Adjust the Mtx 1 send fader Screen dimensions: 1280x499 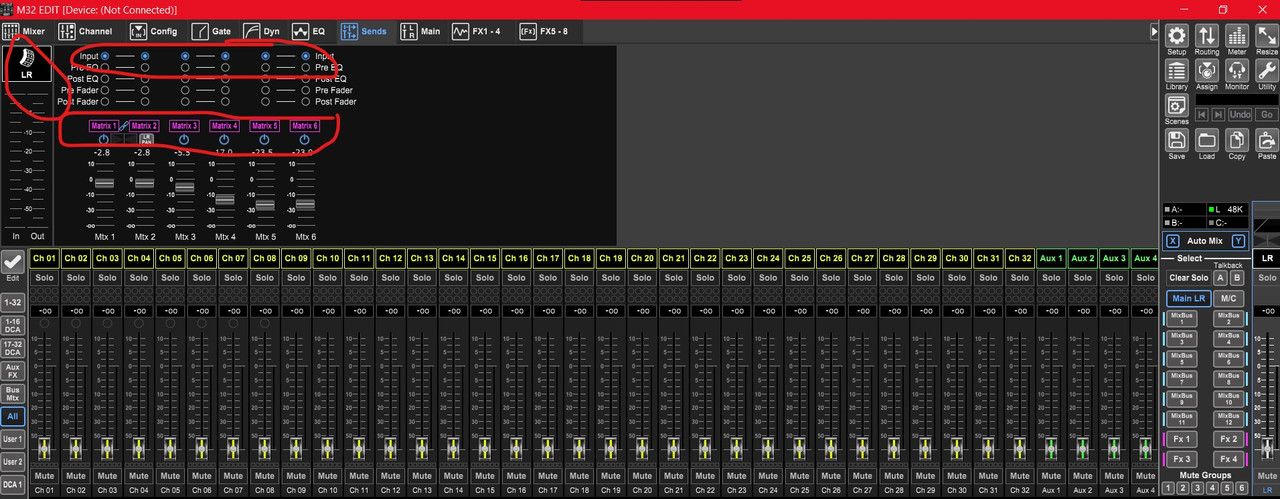coord(105,181)
